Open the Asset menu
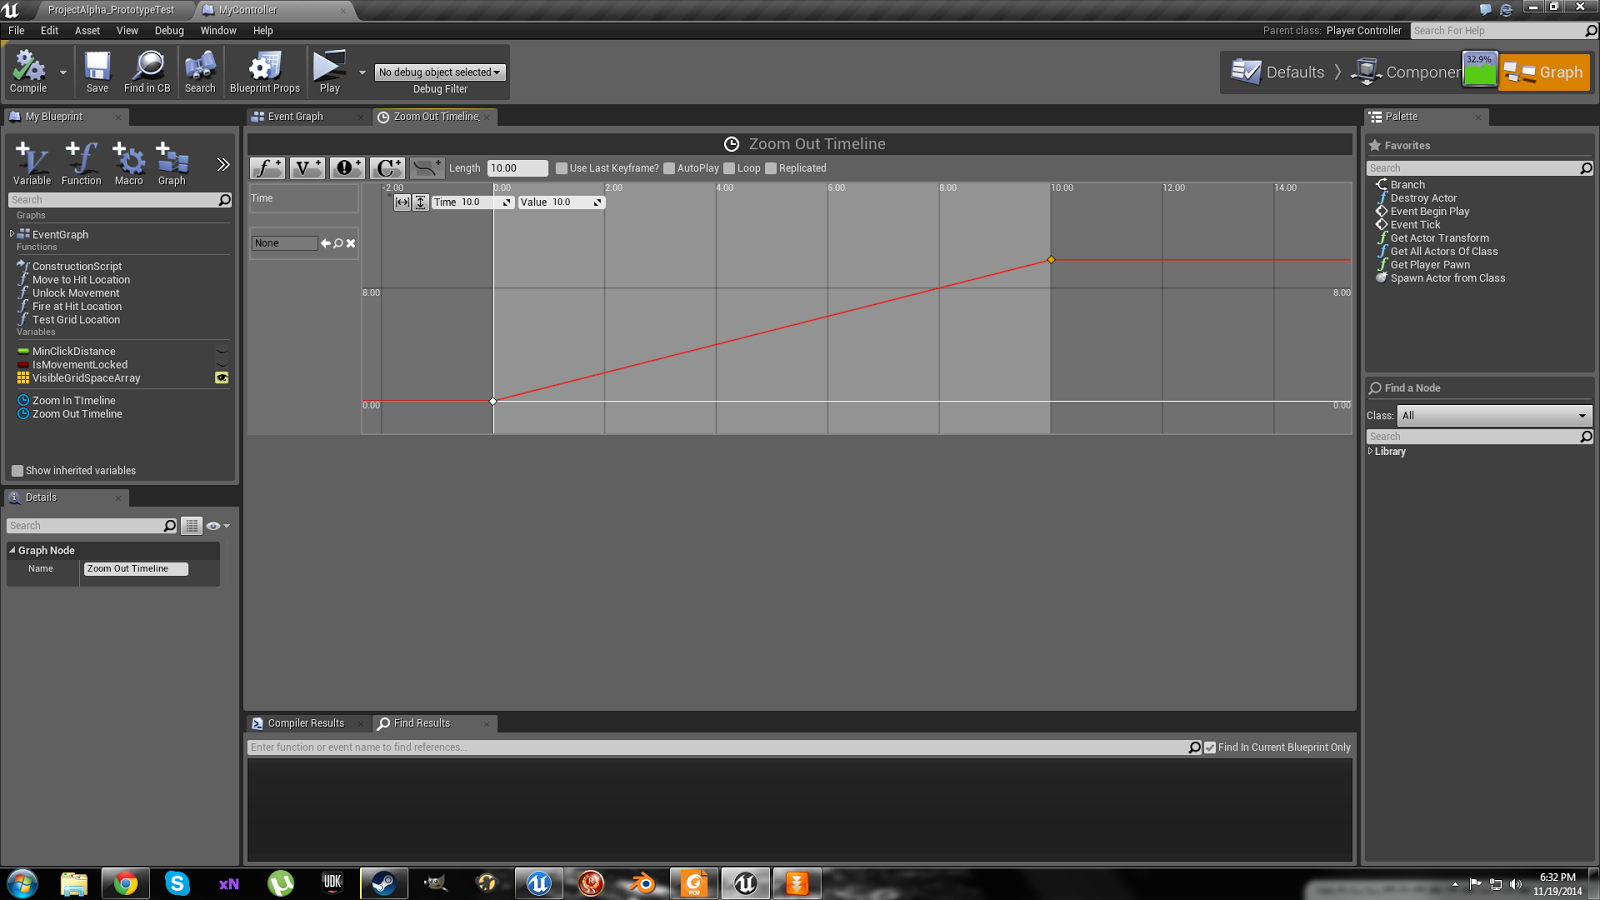 click(x=87, y=31)
